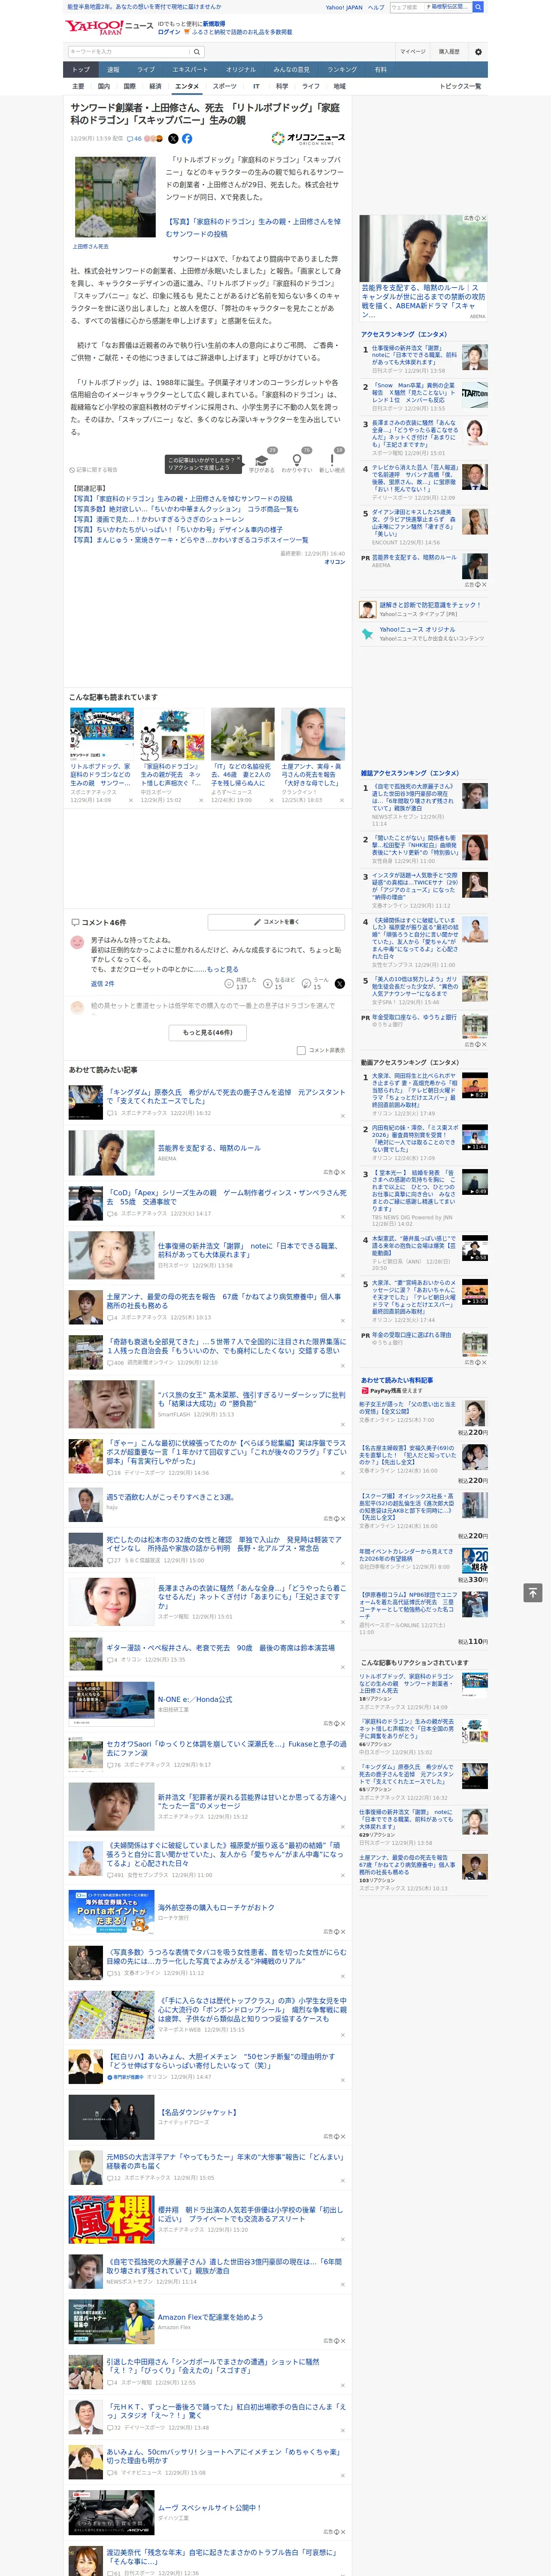
Task: Switch to the 速報 tab
Action: click(x=113, y=70)
